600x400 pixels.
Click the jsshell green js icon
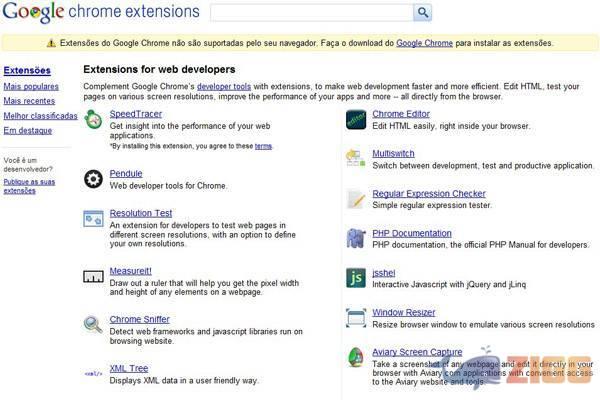[x=356, y=278]
